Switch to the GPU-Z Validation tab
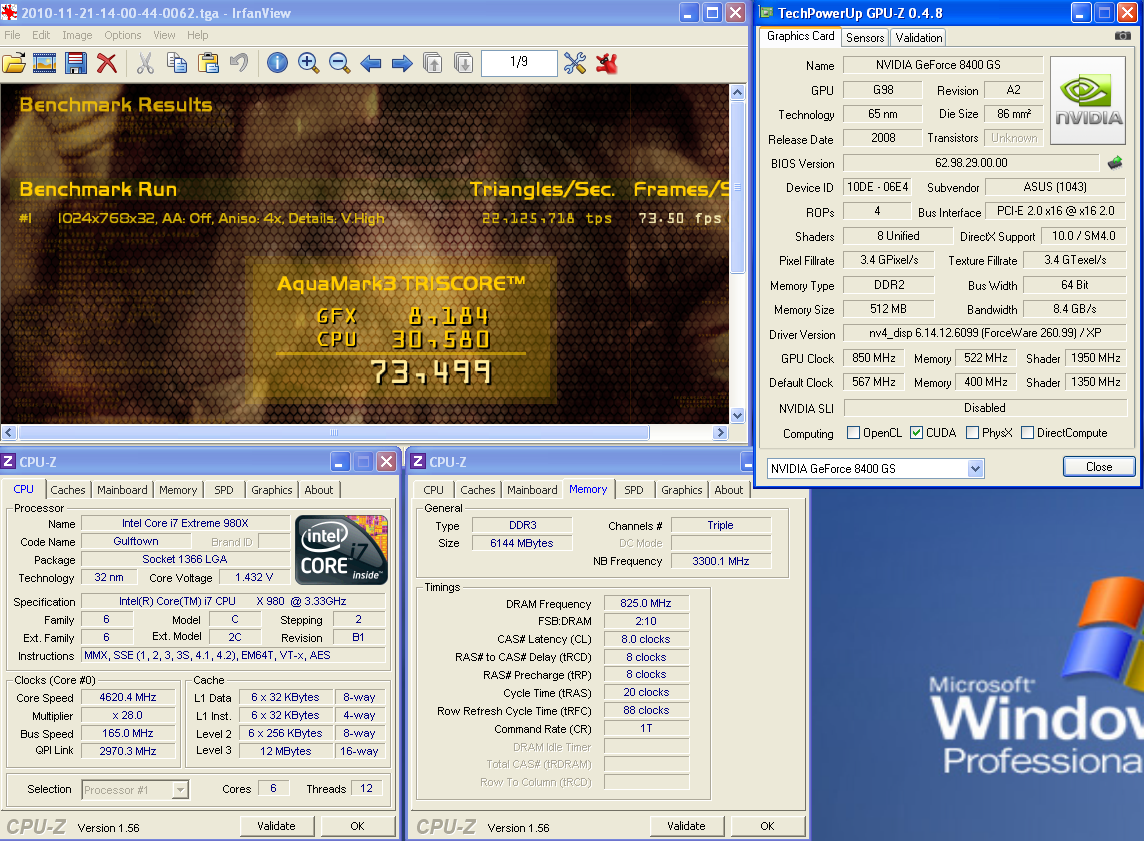The image size is (1144, 841). [x=919, y=38]
